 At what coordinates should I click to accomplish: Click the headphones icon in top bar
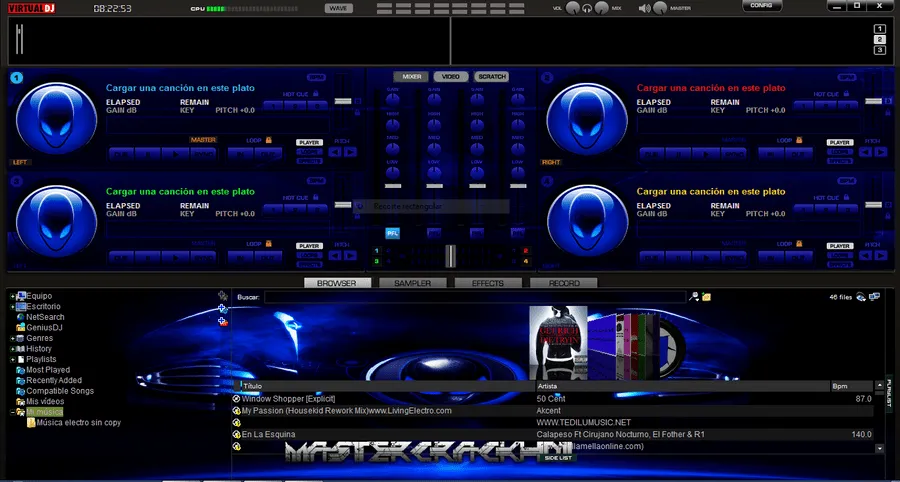pyautogui.click(x=587, y=8)
